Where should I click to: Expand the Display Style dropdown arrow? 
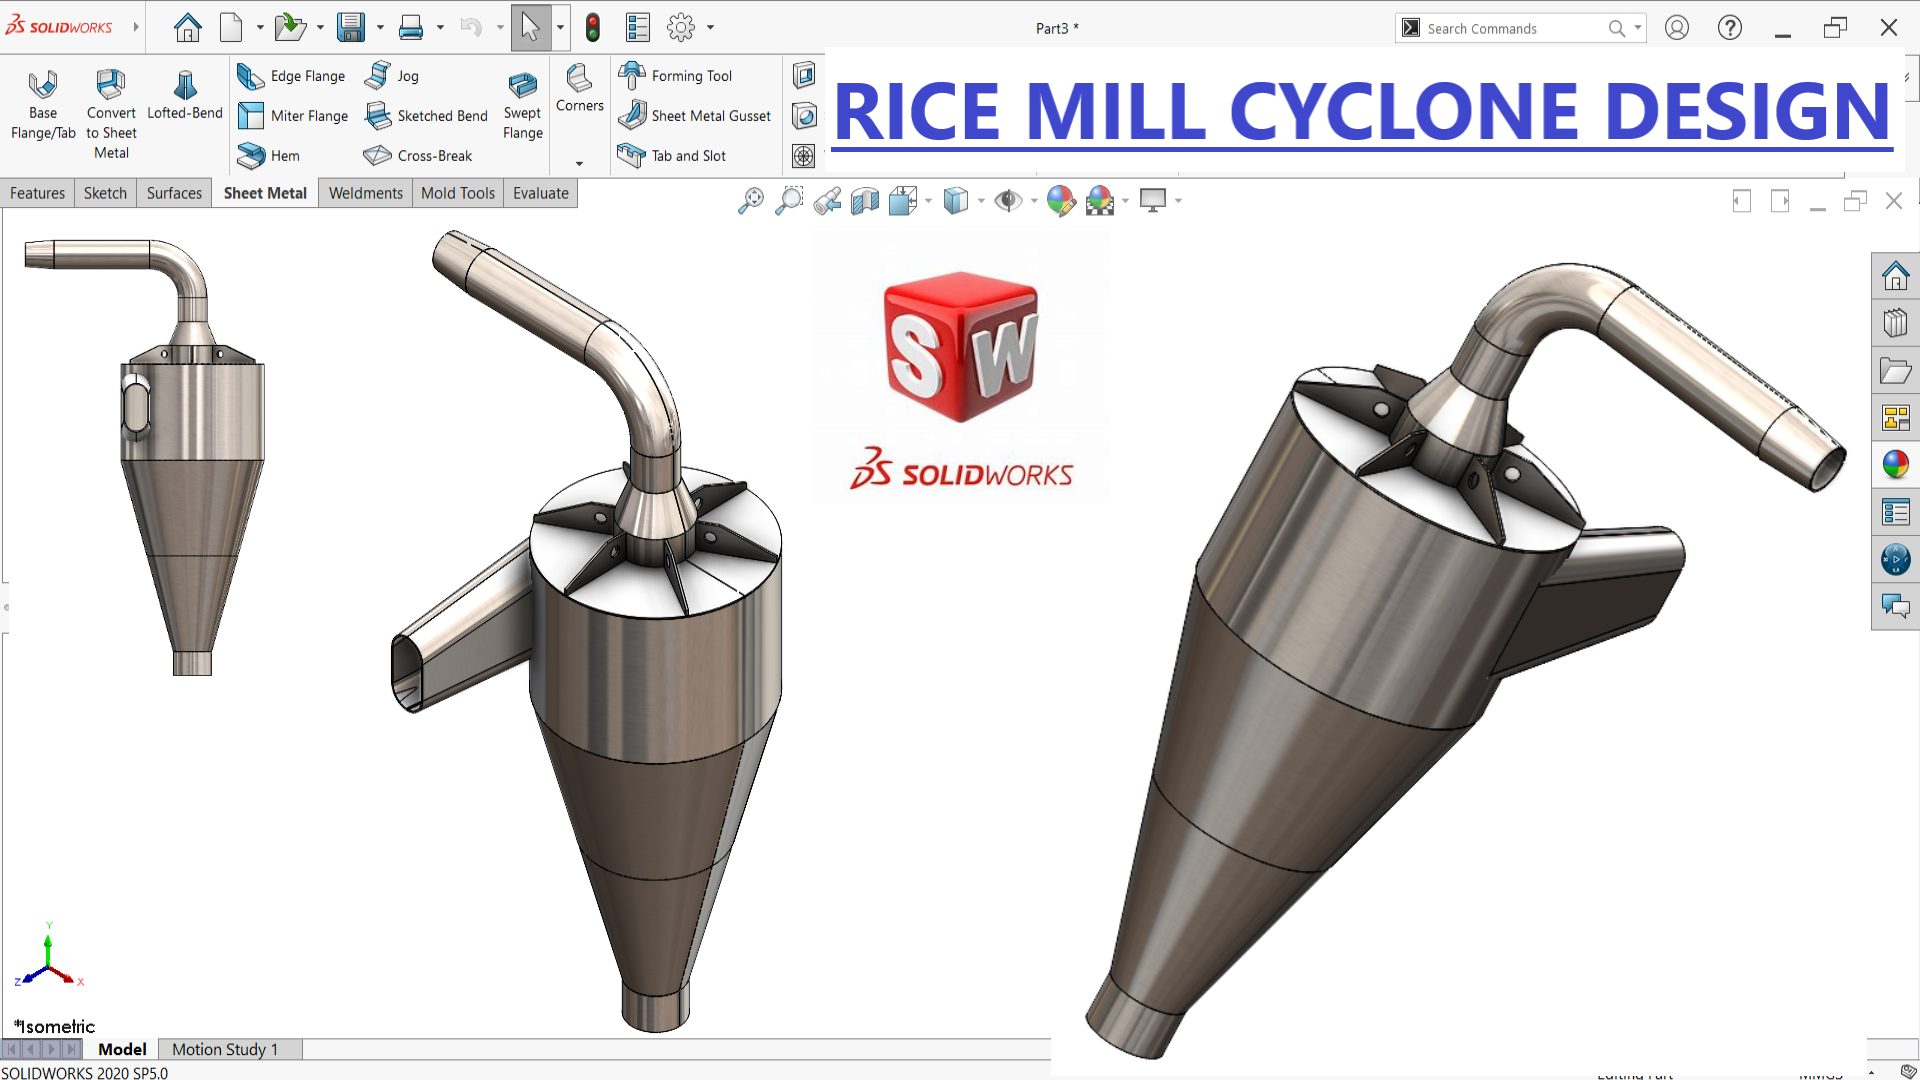981,201
